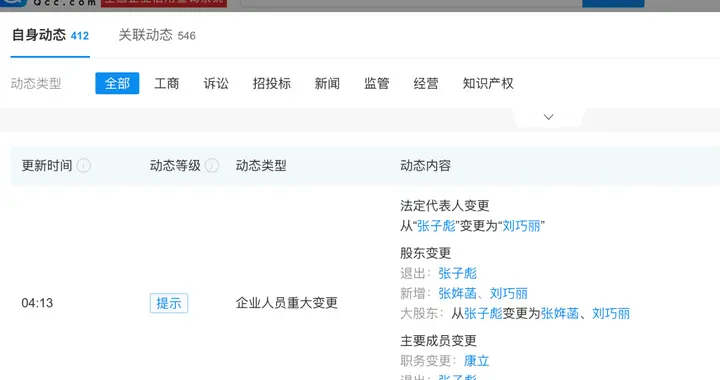
Task: Filter activity by 诉讼
Action: (216, 83)
